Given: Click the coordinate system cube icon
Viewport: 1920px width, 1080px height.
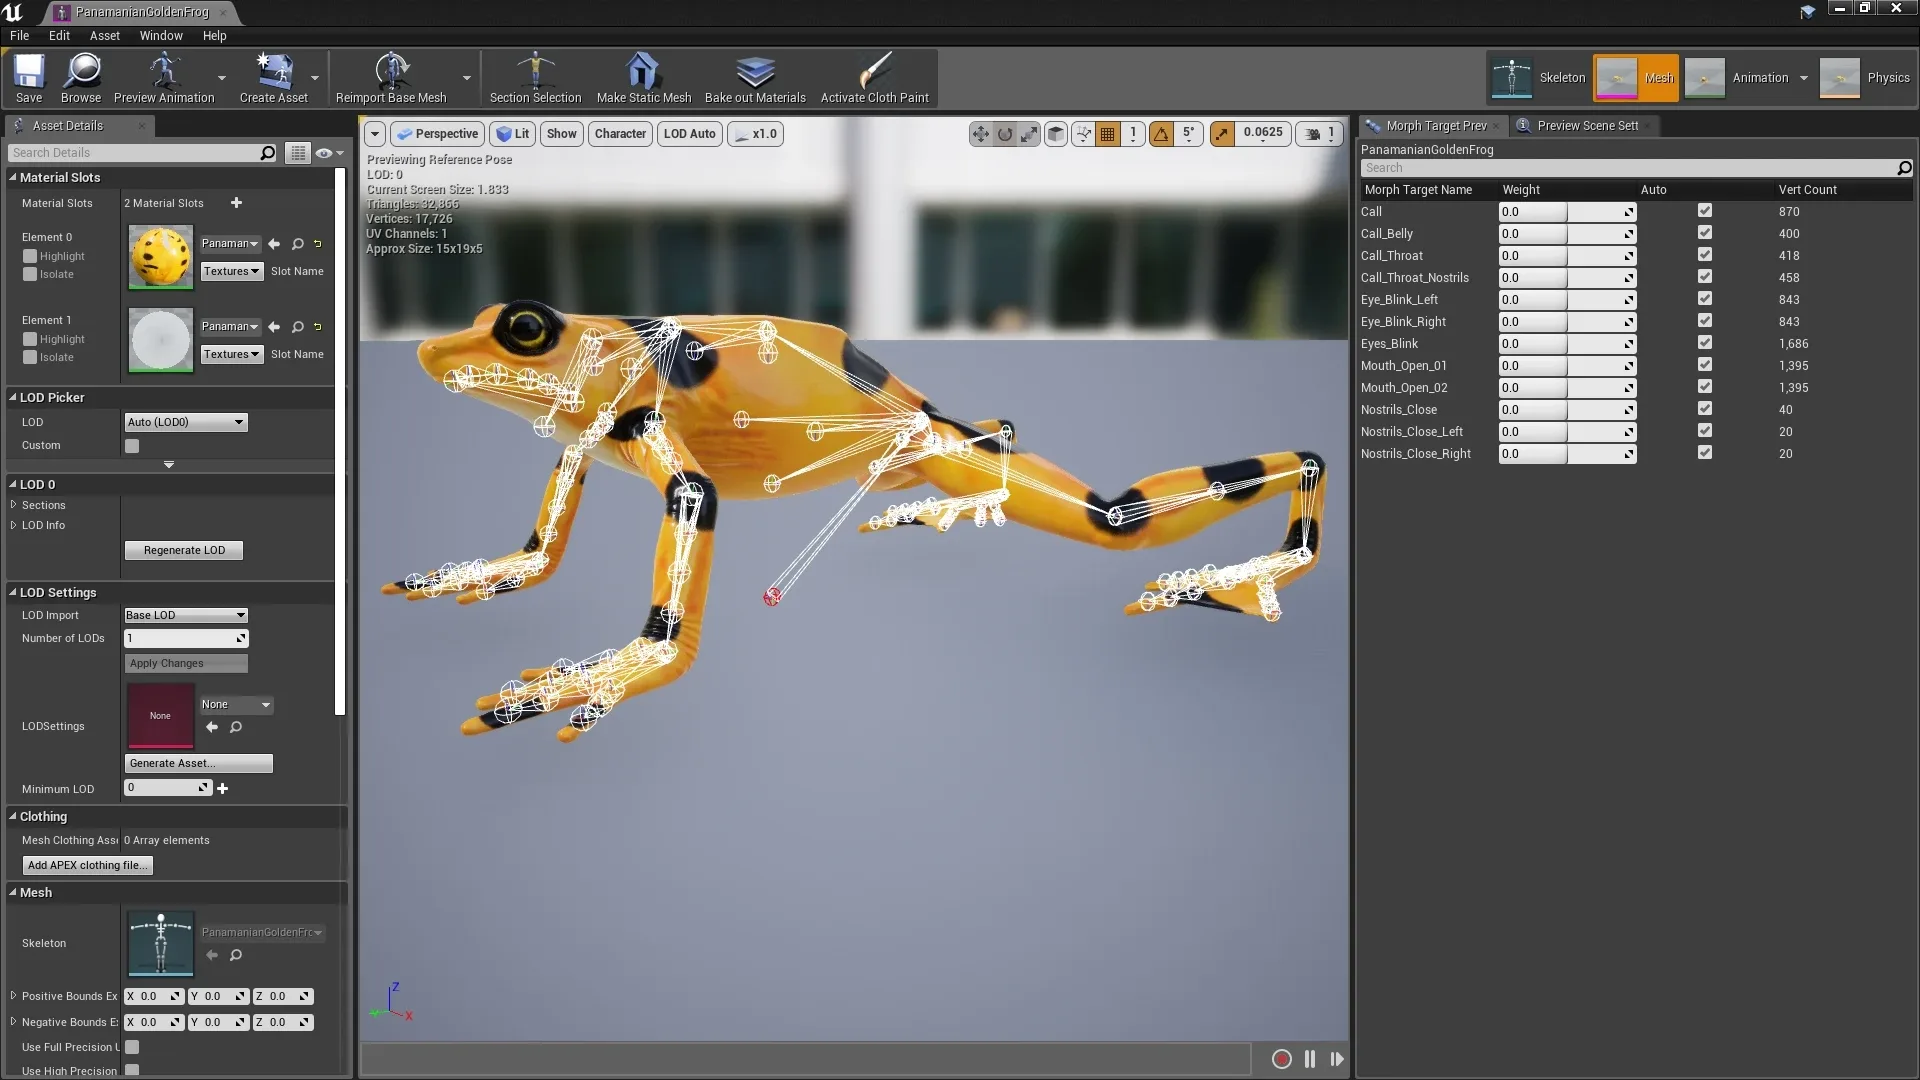Looking at the screenshot, I should [1056, 134].
